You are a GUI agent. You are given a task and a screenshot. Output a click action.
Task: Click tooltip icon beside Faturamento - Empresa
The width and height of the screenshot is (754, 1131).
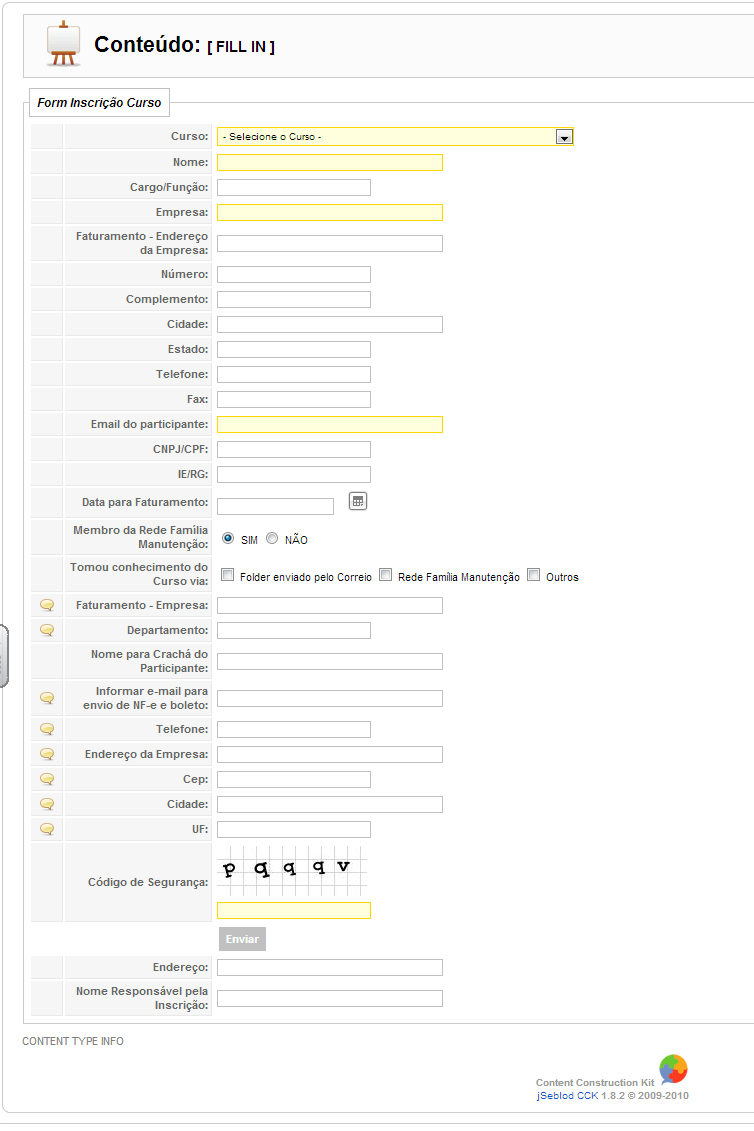(x=47, y=605)
